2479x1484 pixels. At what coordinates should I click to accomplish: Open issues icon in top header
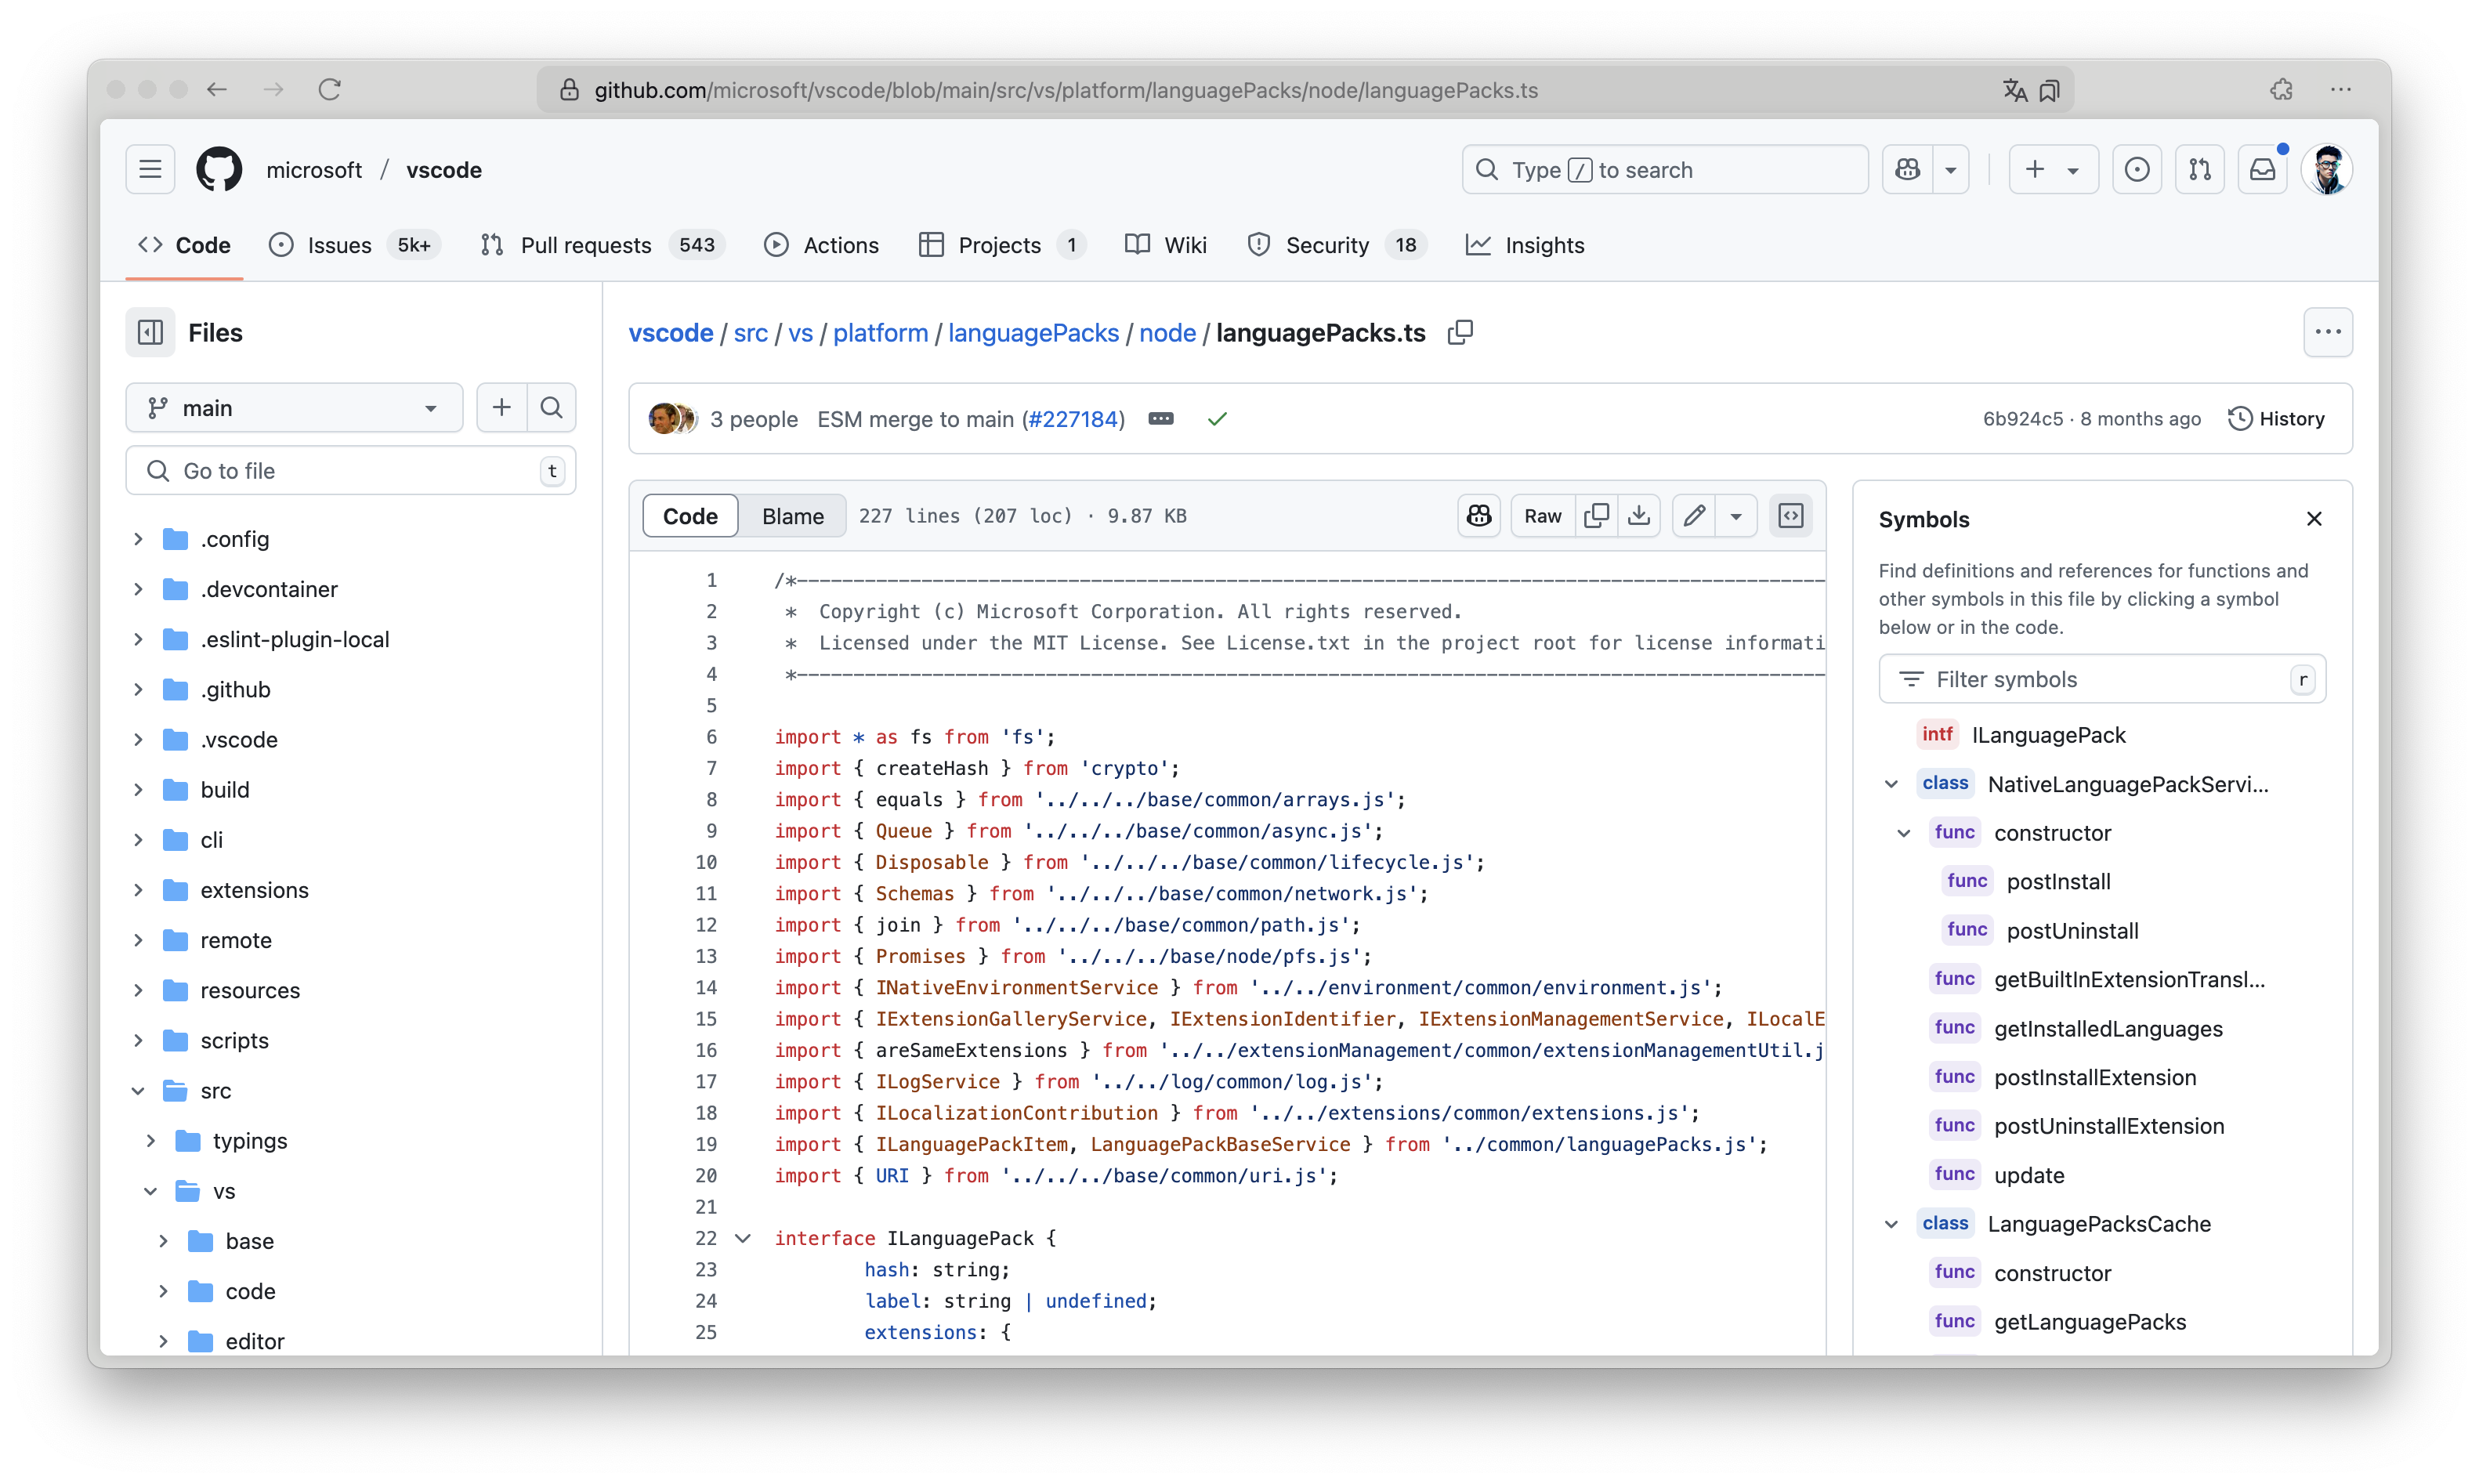[2136, 170]
